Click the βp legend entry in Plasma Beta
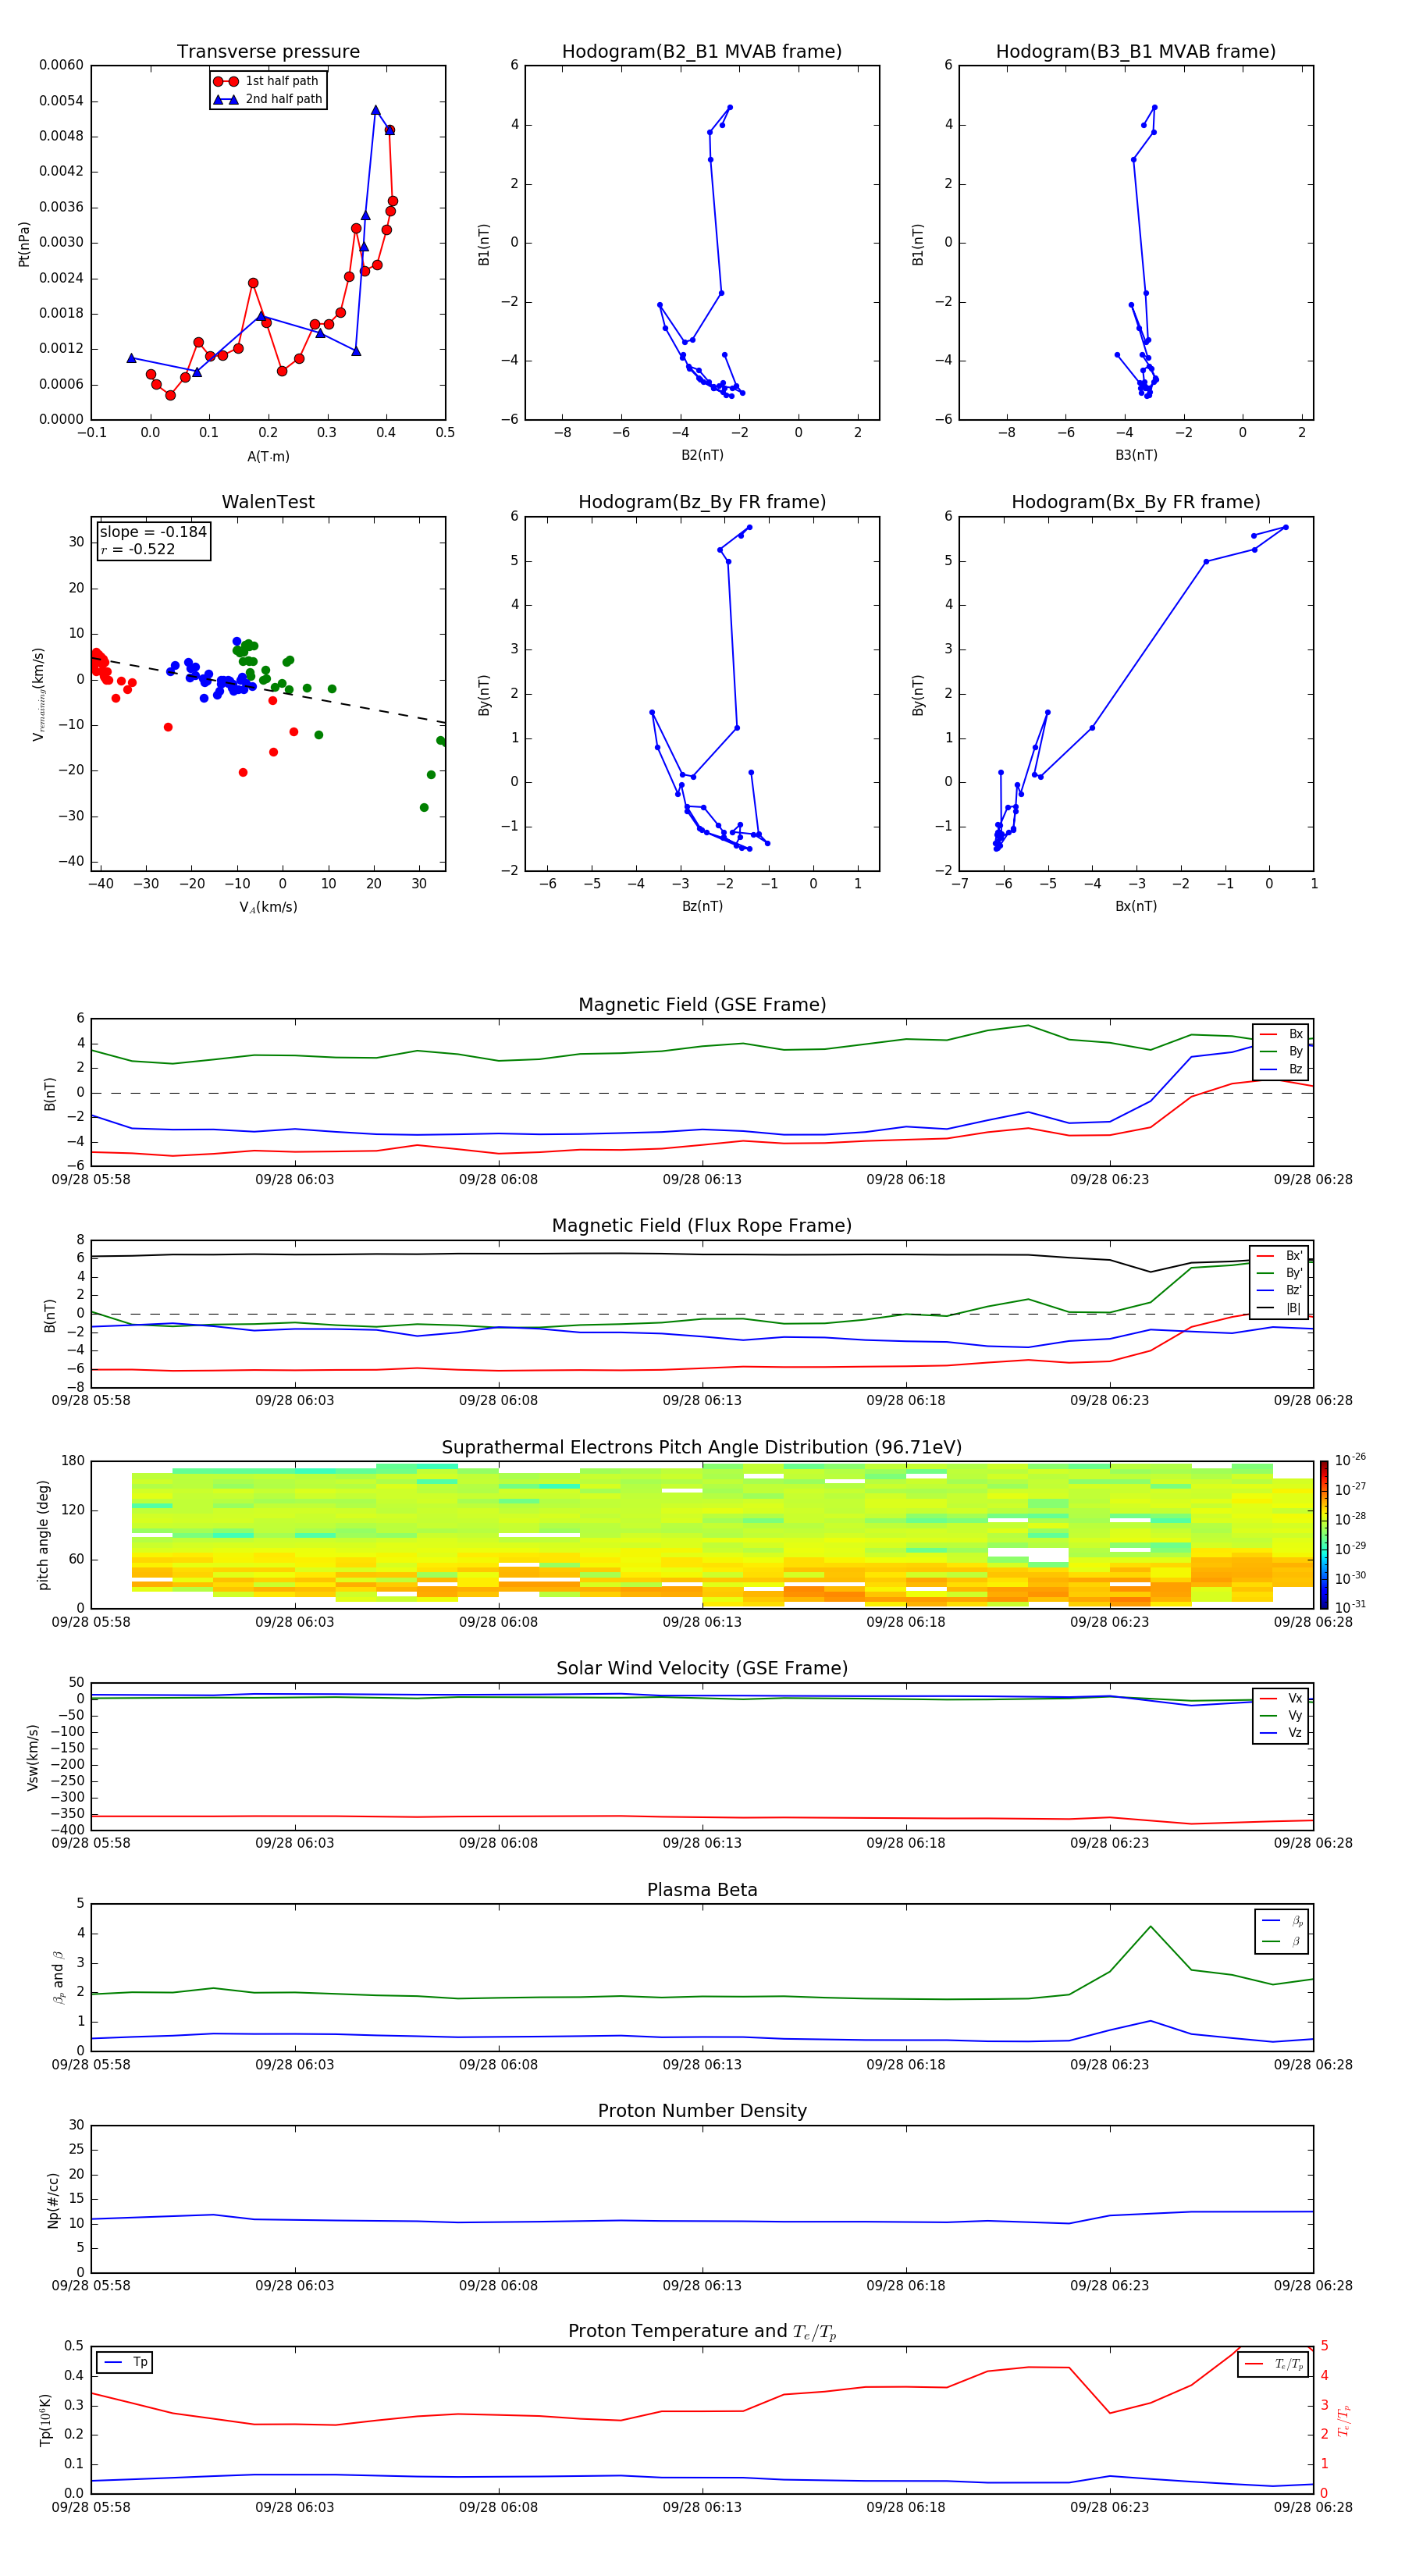Image resolution: width=1405 pixels, height=2576 pixels. coord(1283,1921)
